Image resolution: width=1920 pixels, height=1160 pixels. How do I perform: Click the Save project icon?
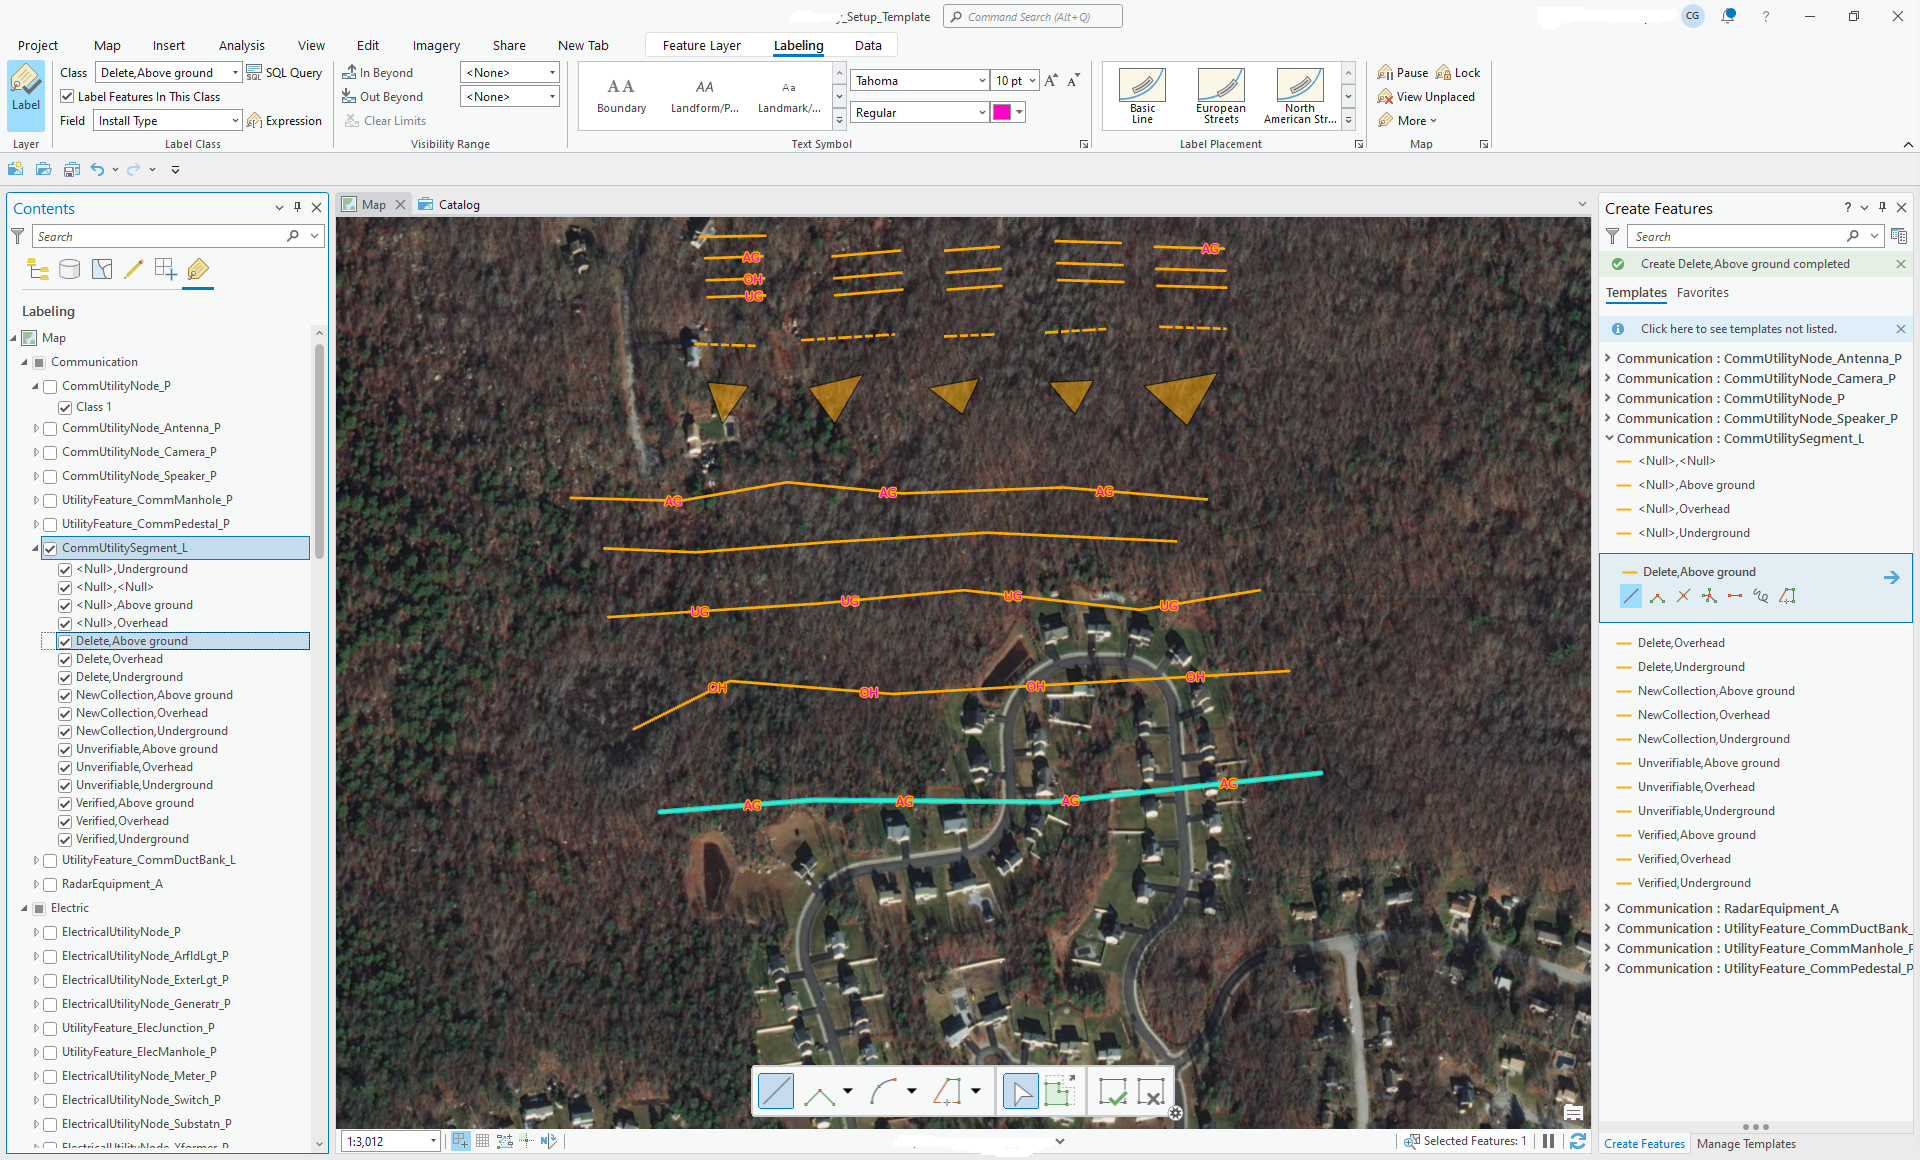(71, 170)
